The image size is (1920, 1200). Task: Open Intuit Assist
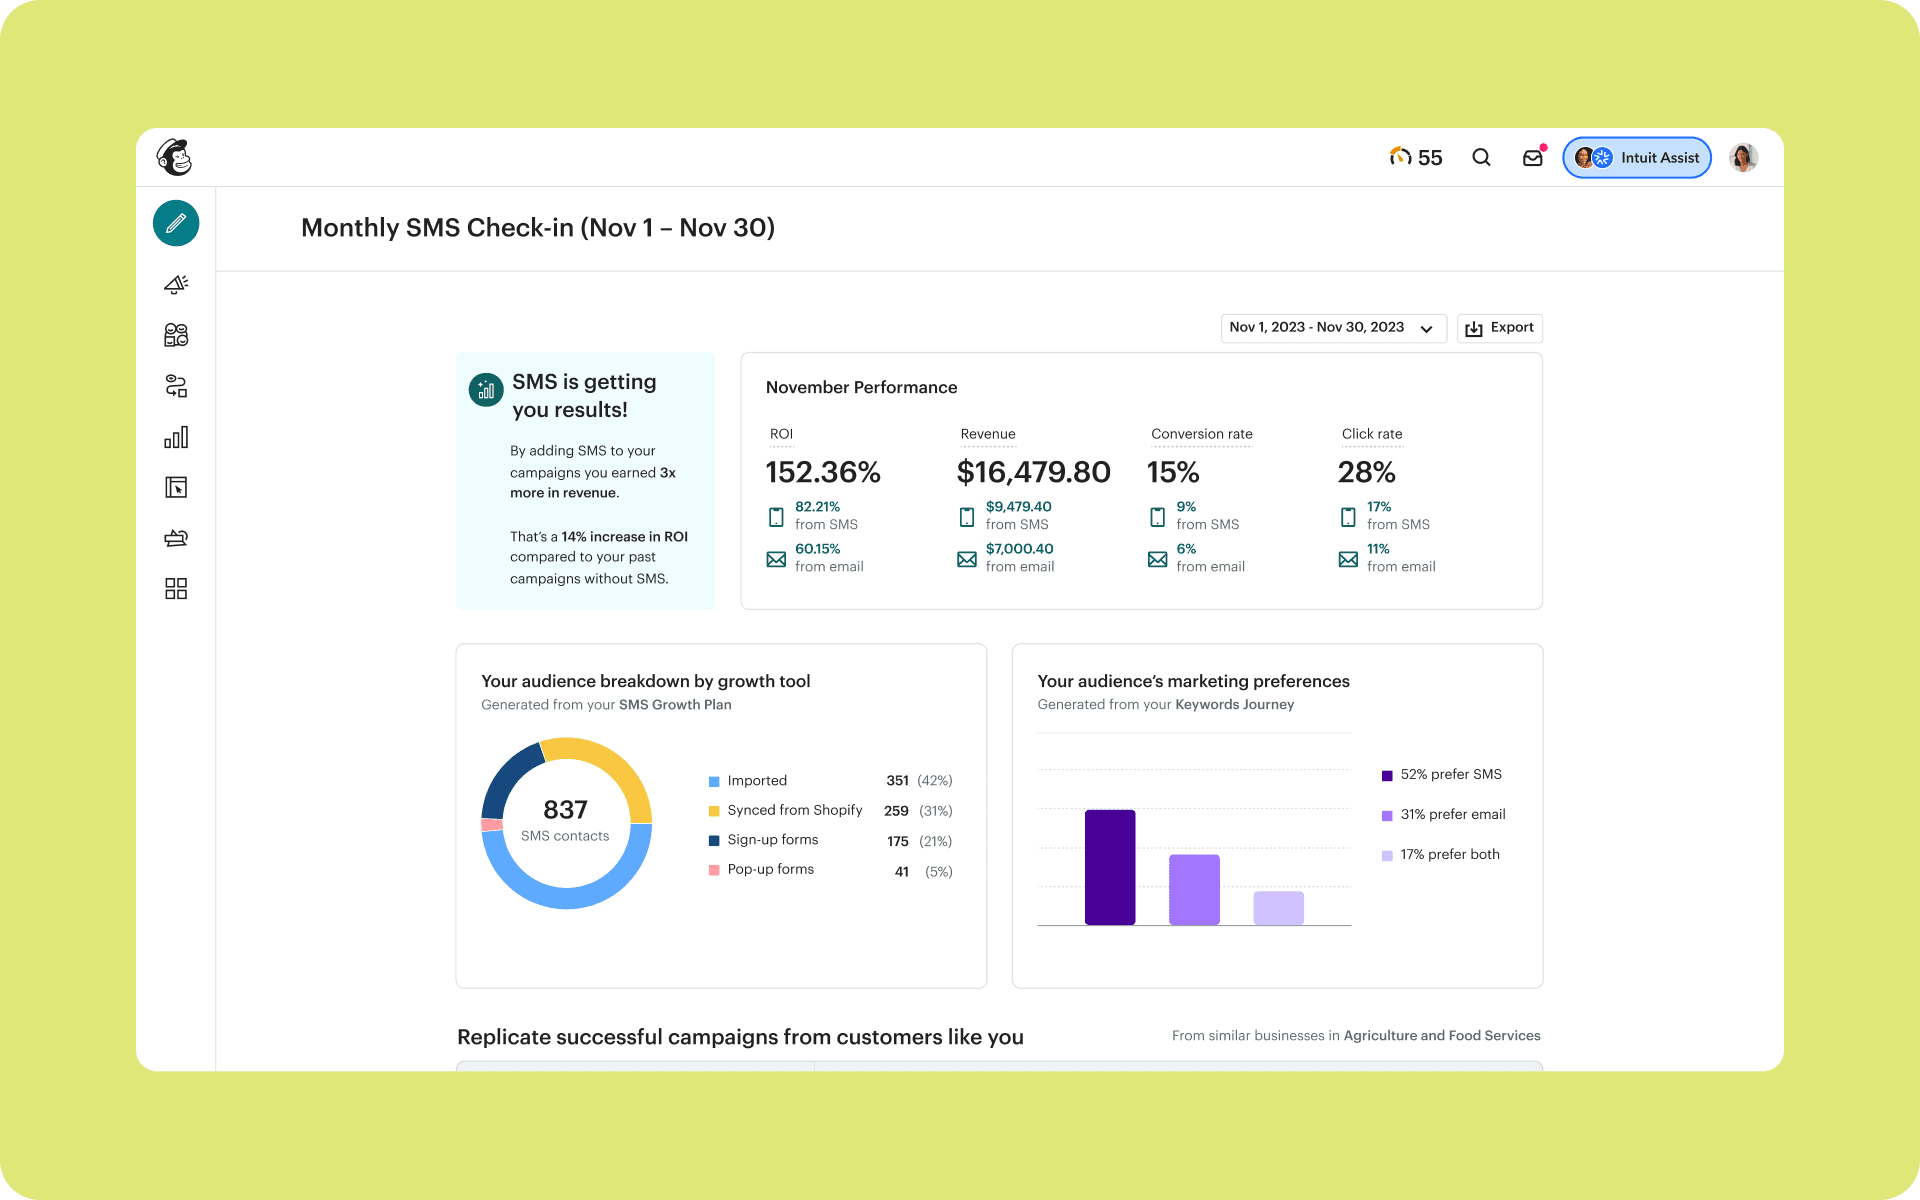[1637, 158]
